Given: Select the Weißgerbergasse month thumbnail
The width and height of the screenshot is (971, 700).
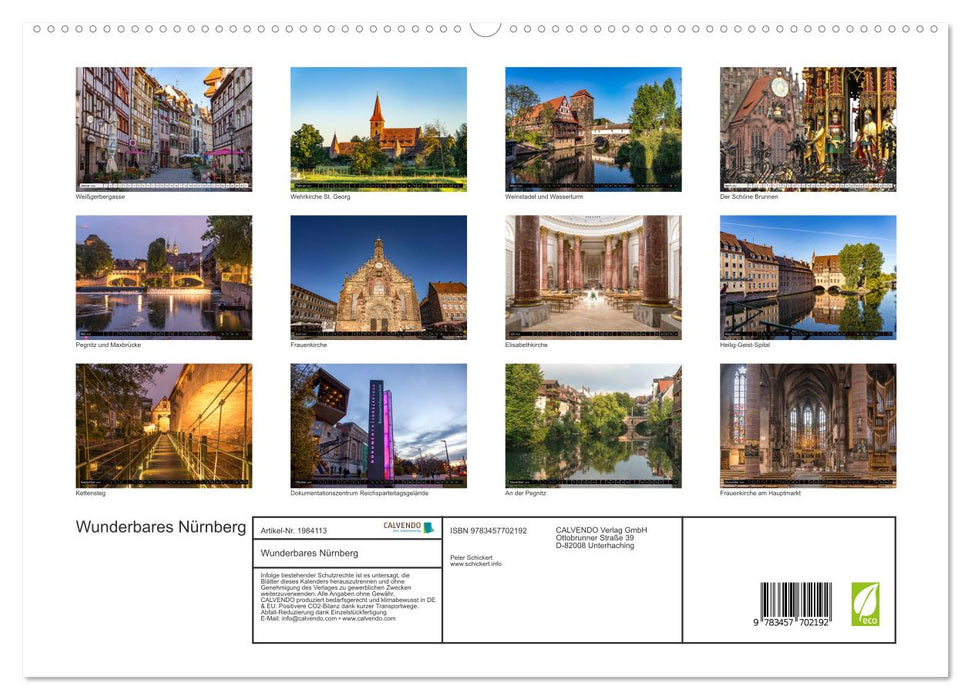Looking at the screenshot, I should pyautogui.click(x=162, y=127).
